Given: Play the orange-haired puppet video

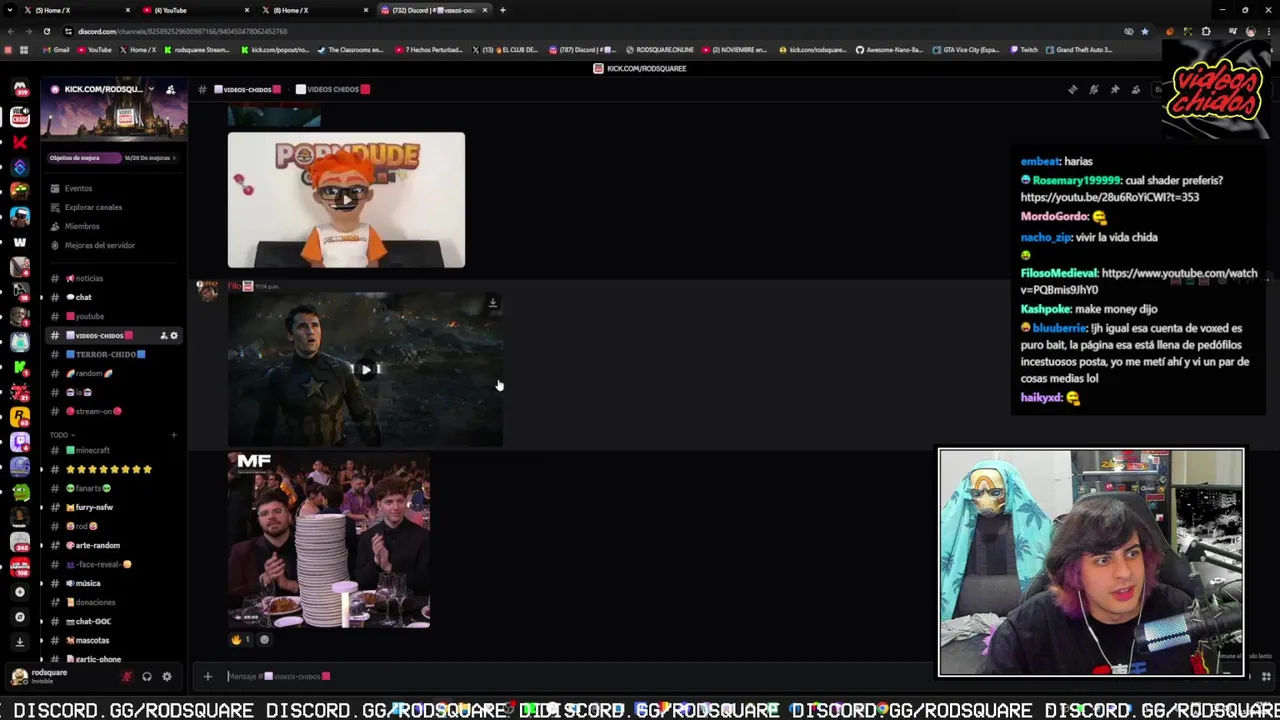Looking at the screenshot, I should pyautogui.click(x=346, y=200).
